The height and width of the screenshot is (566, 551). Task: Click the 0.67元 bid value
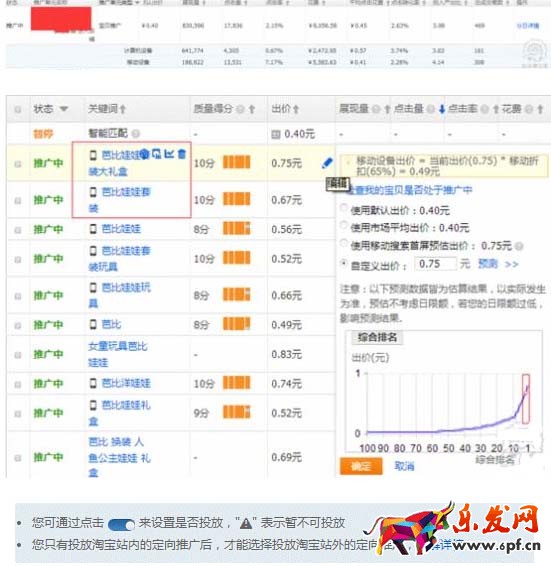coord(286,200)
